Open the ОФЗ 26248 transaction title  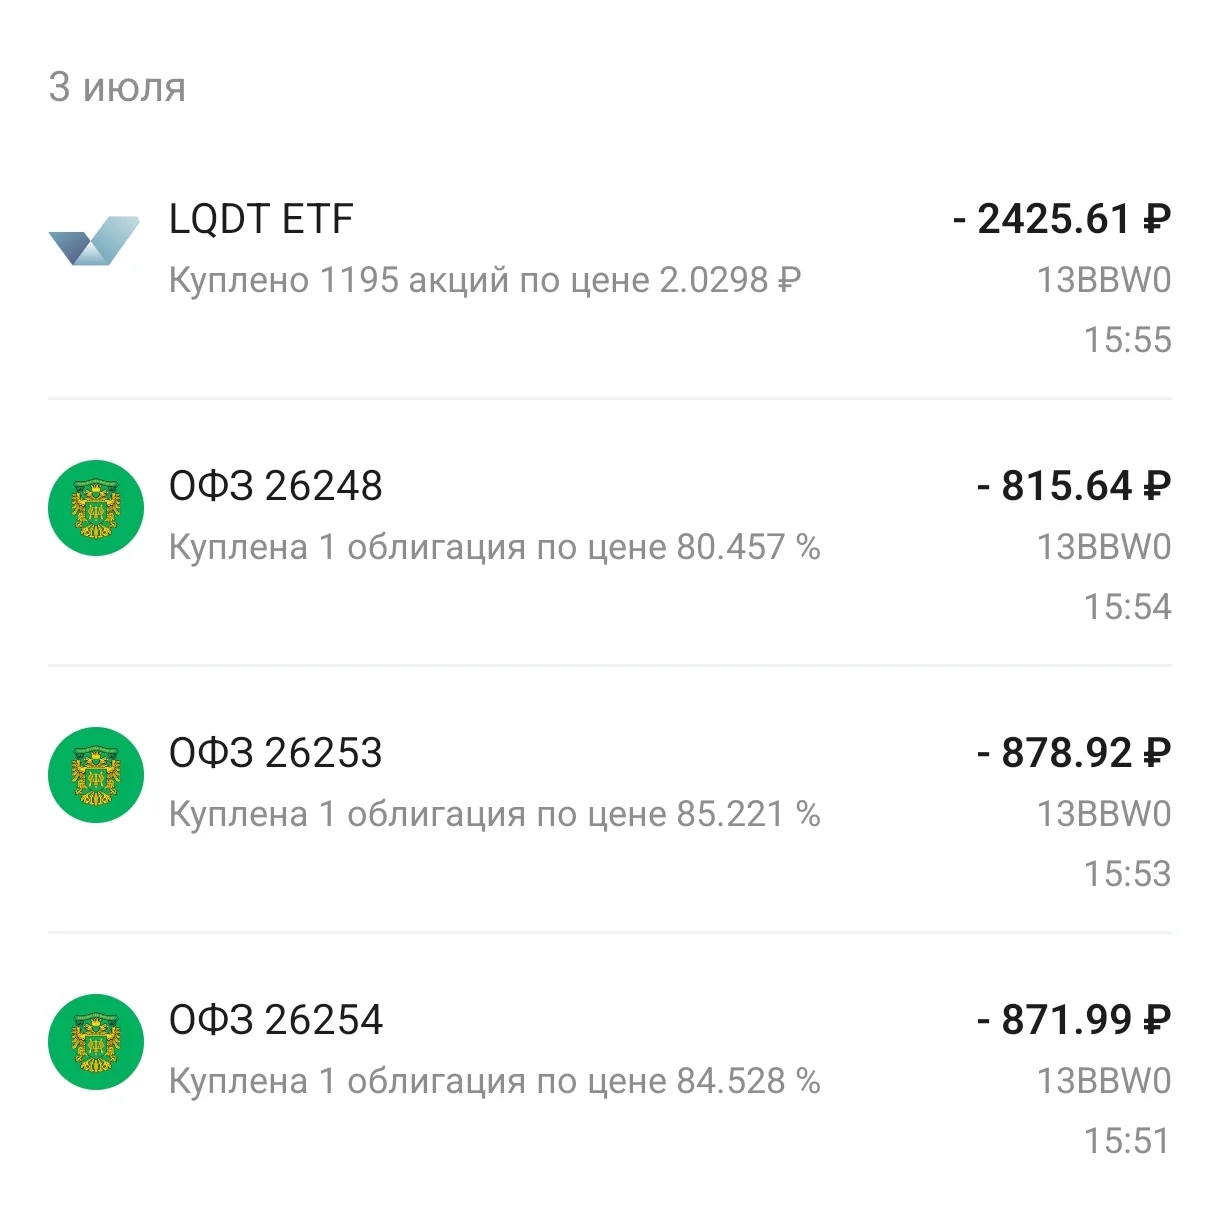276,486
